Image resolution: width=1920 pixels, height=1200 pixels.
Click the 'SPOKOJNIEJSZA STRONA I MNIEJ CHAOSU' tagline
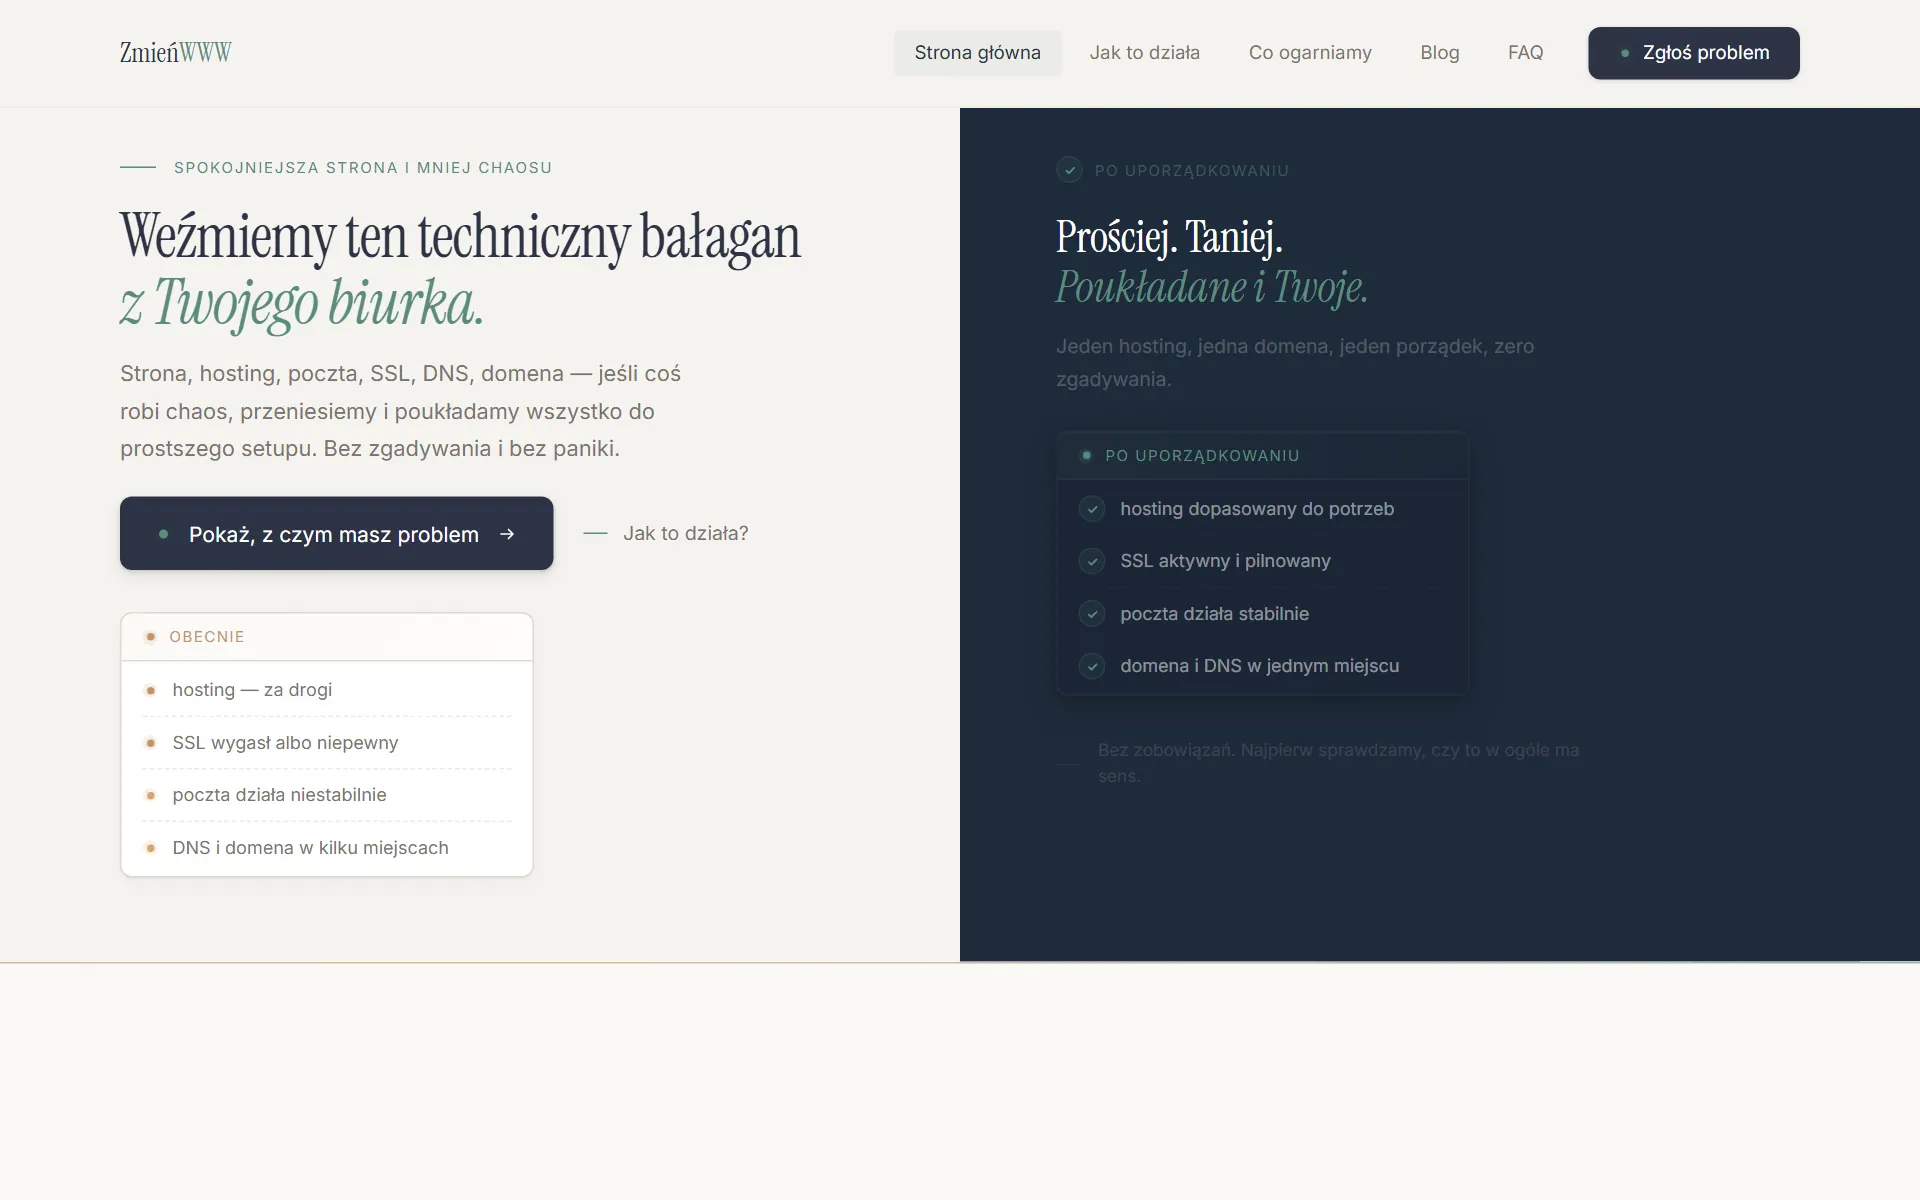pyautogui.click(x=363, y=168)
